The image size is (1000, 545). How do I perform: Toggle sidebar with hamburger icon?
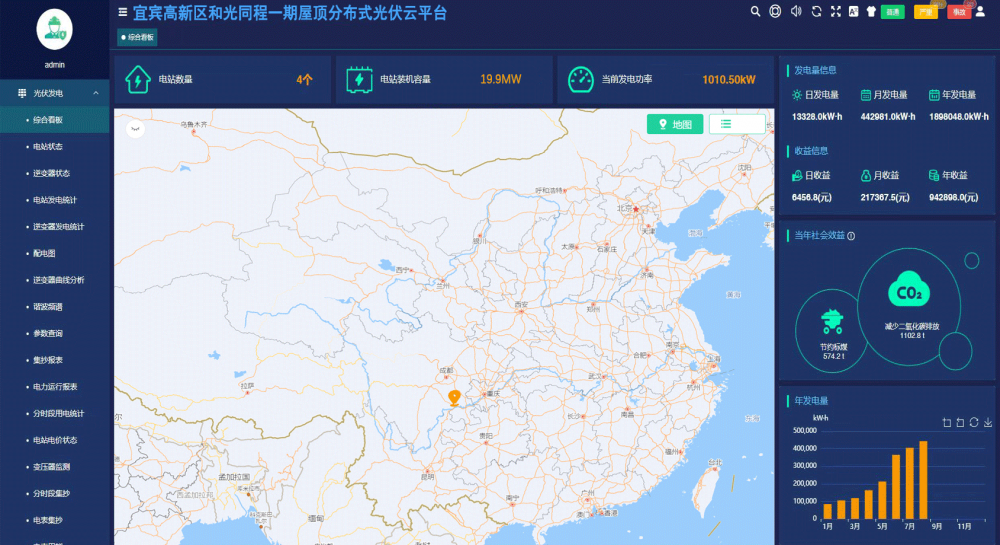pyautogui.click(x=122, y=12)
